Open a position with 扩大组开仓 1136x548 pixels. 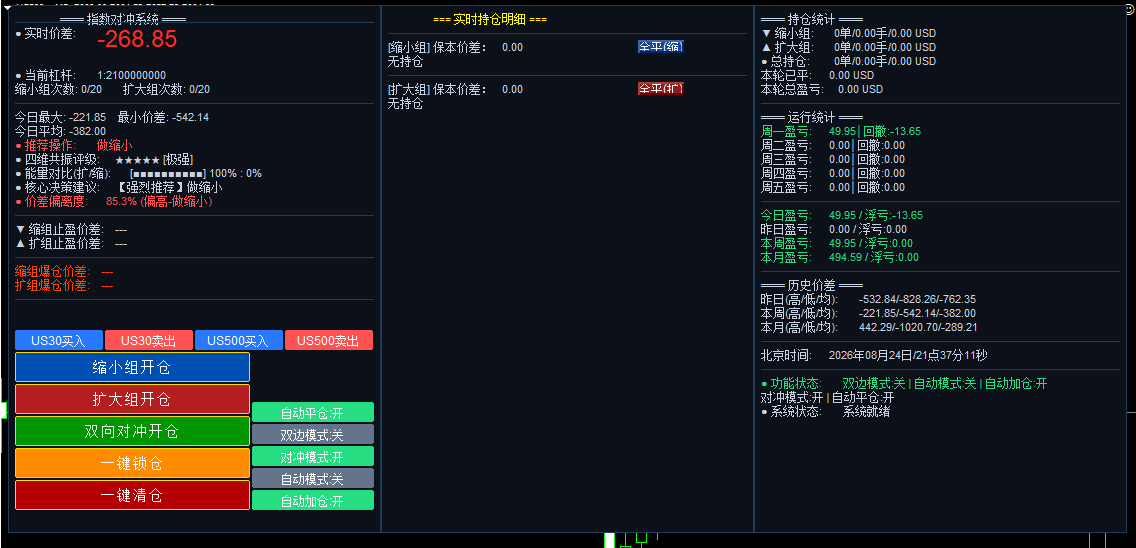point(132,399)
